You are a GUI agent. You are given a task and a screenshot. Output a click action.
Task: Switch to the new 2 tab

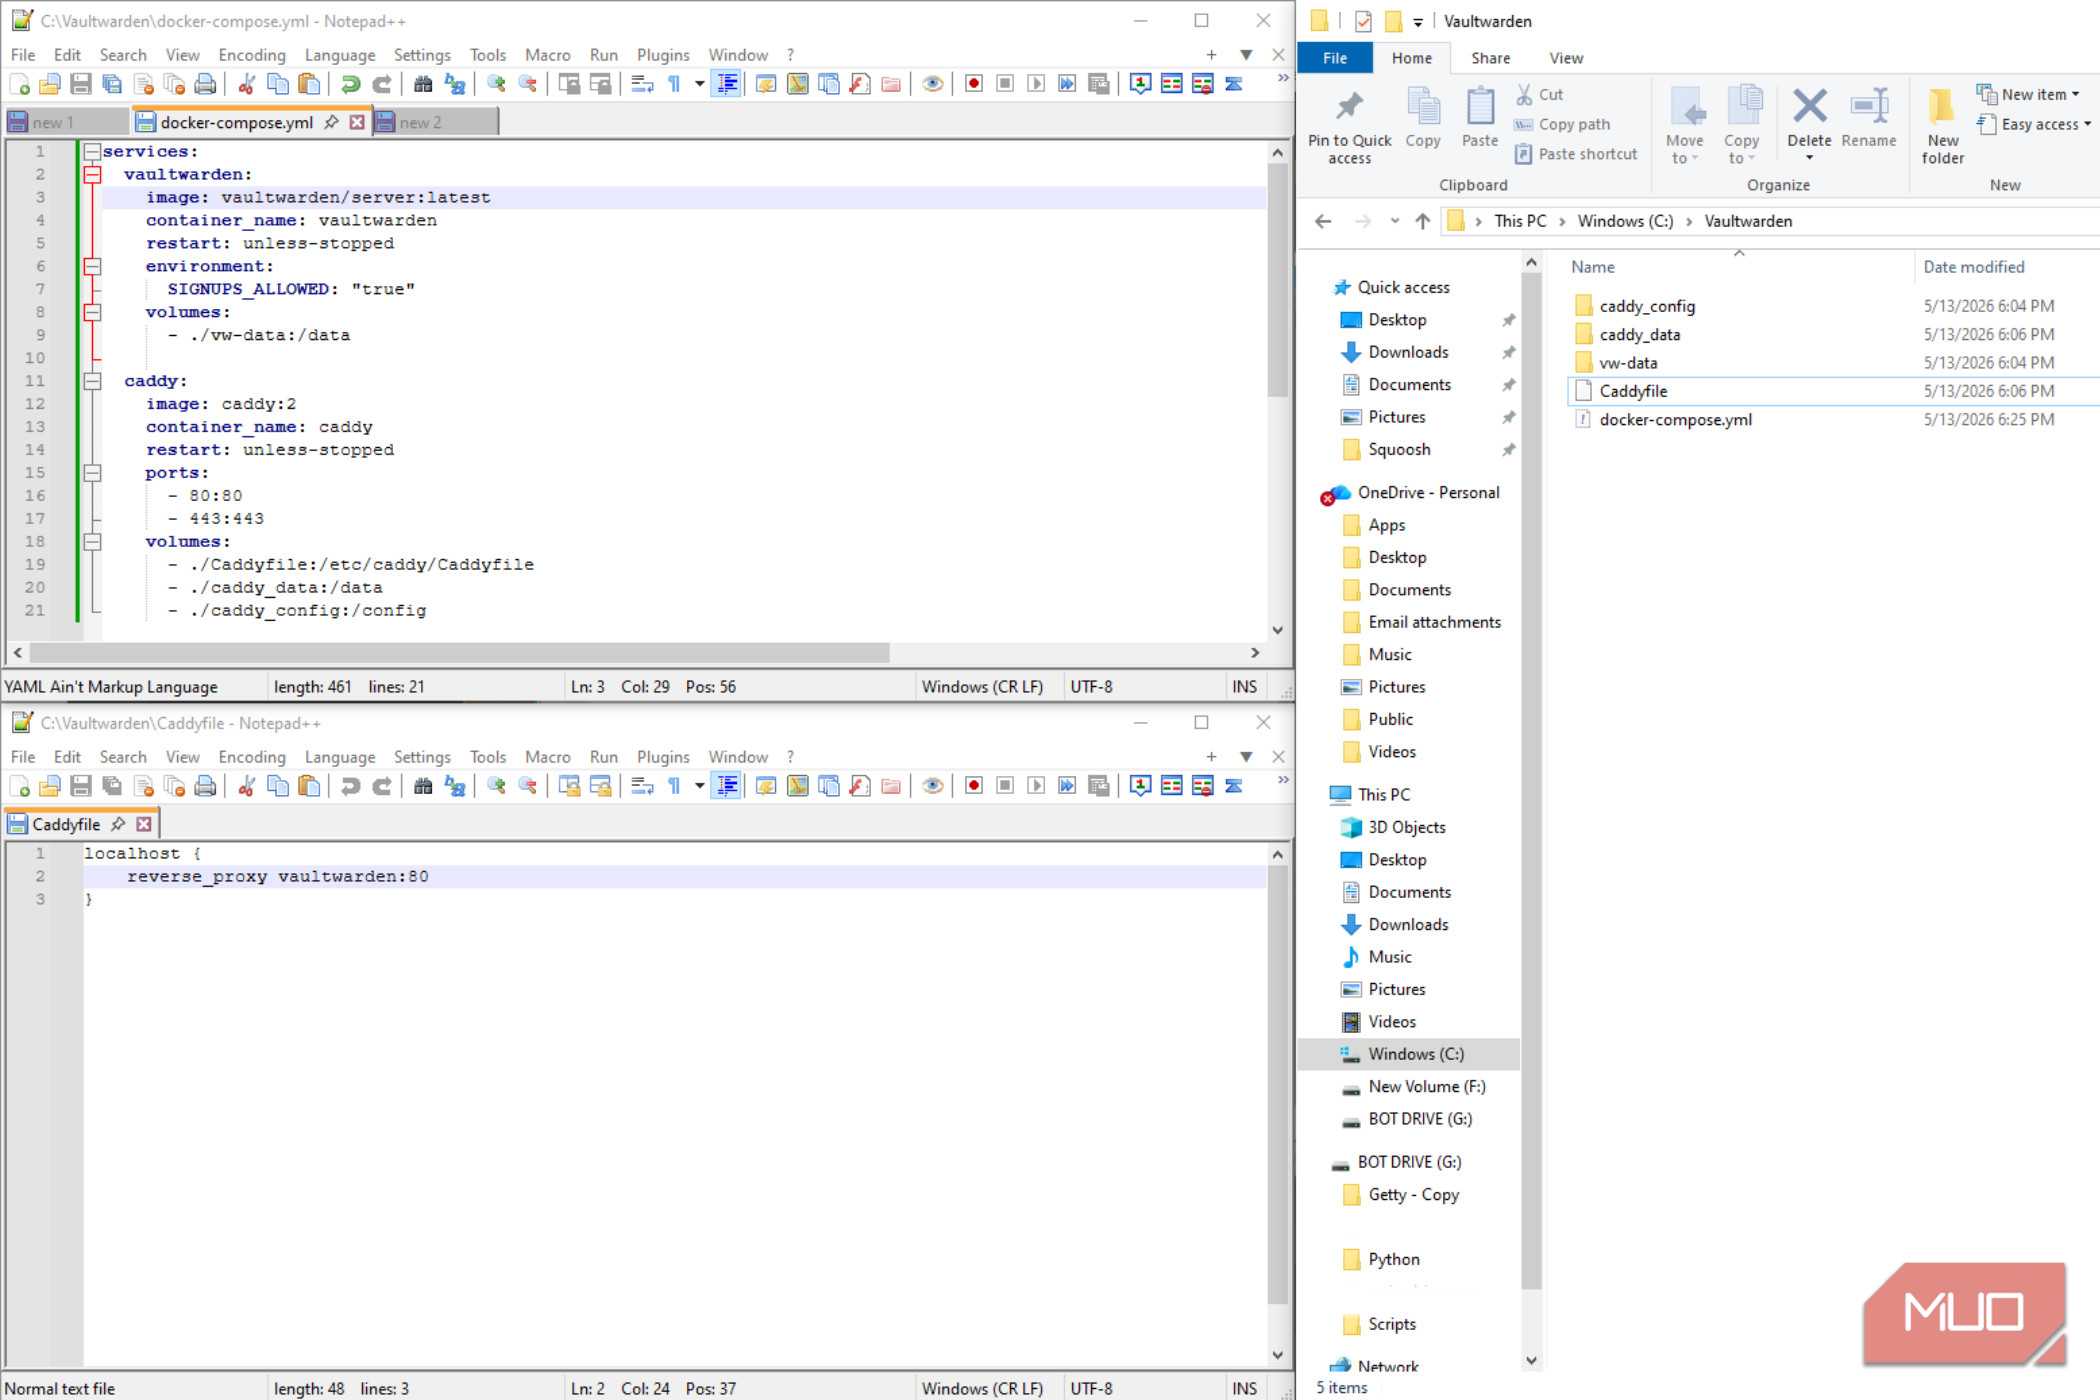435,122
